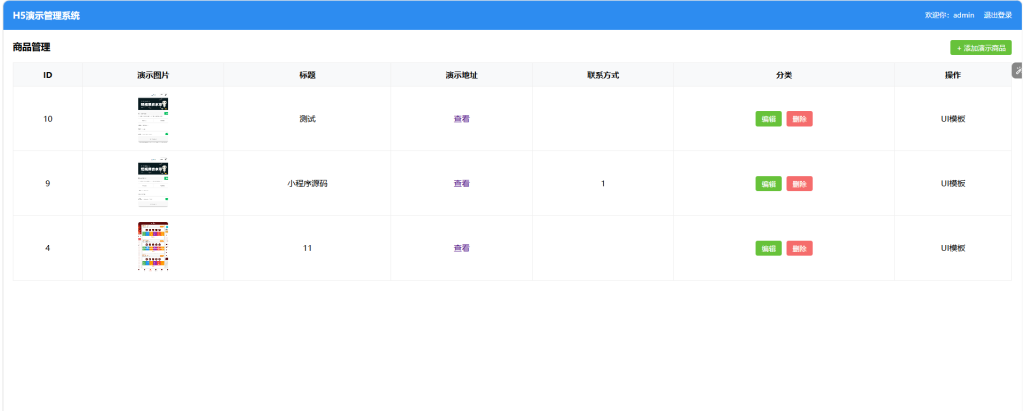Click ID cell showing 4

(48, 248)
